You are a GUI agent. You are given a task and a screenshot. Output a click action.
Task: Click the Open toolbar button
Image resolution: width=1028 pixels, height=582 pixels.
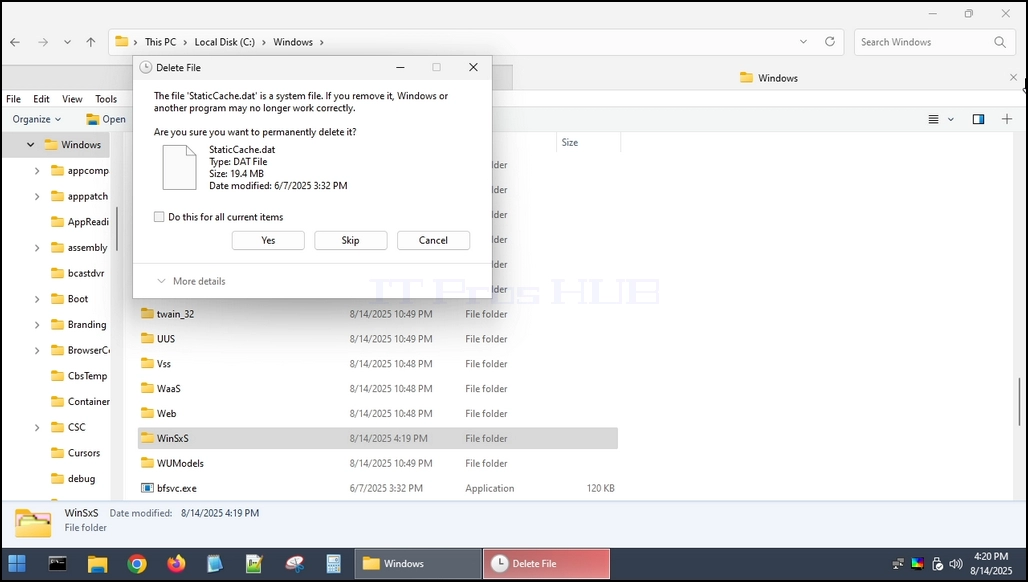click(106, 119)
